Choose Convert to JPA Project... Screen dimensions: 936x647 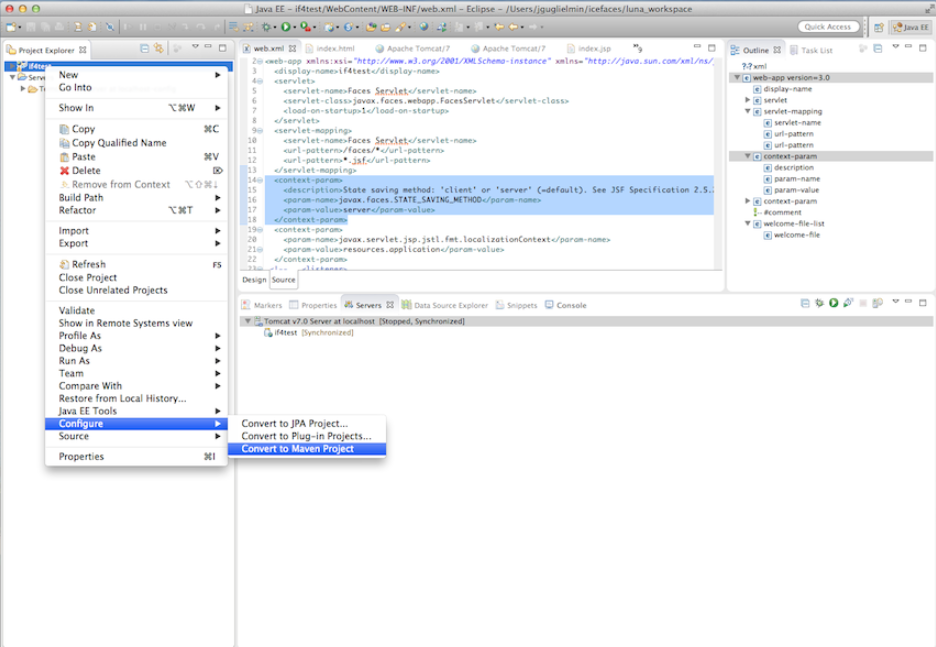[294, 423]
